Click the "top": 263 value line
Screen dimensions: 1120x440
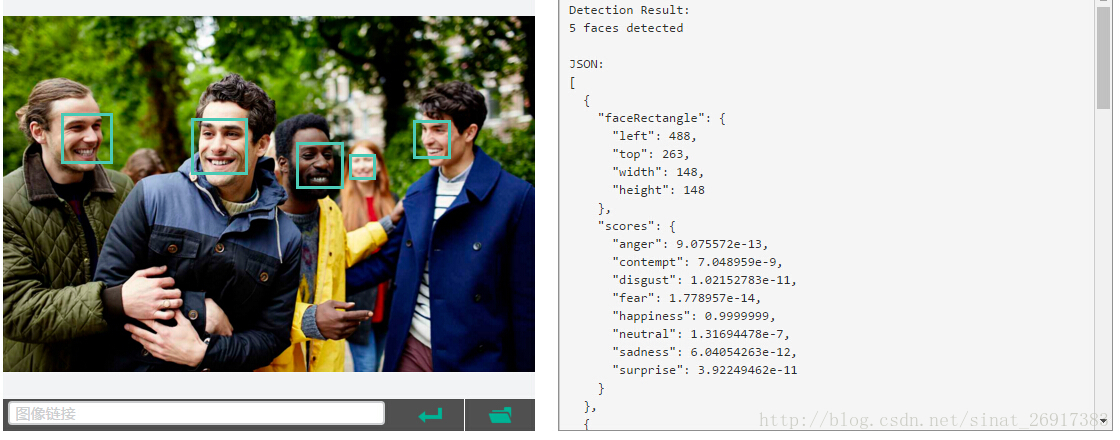point(651,154)
